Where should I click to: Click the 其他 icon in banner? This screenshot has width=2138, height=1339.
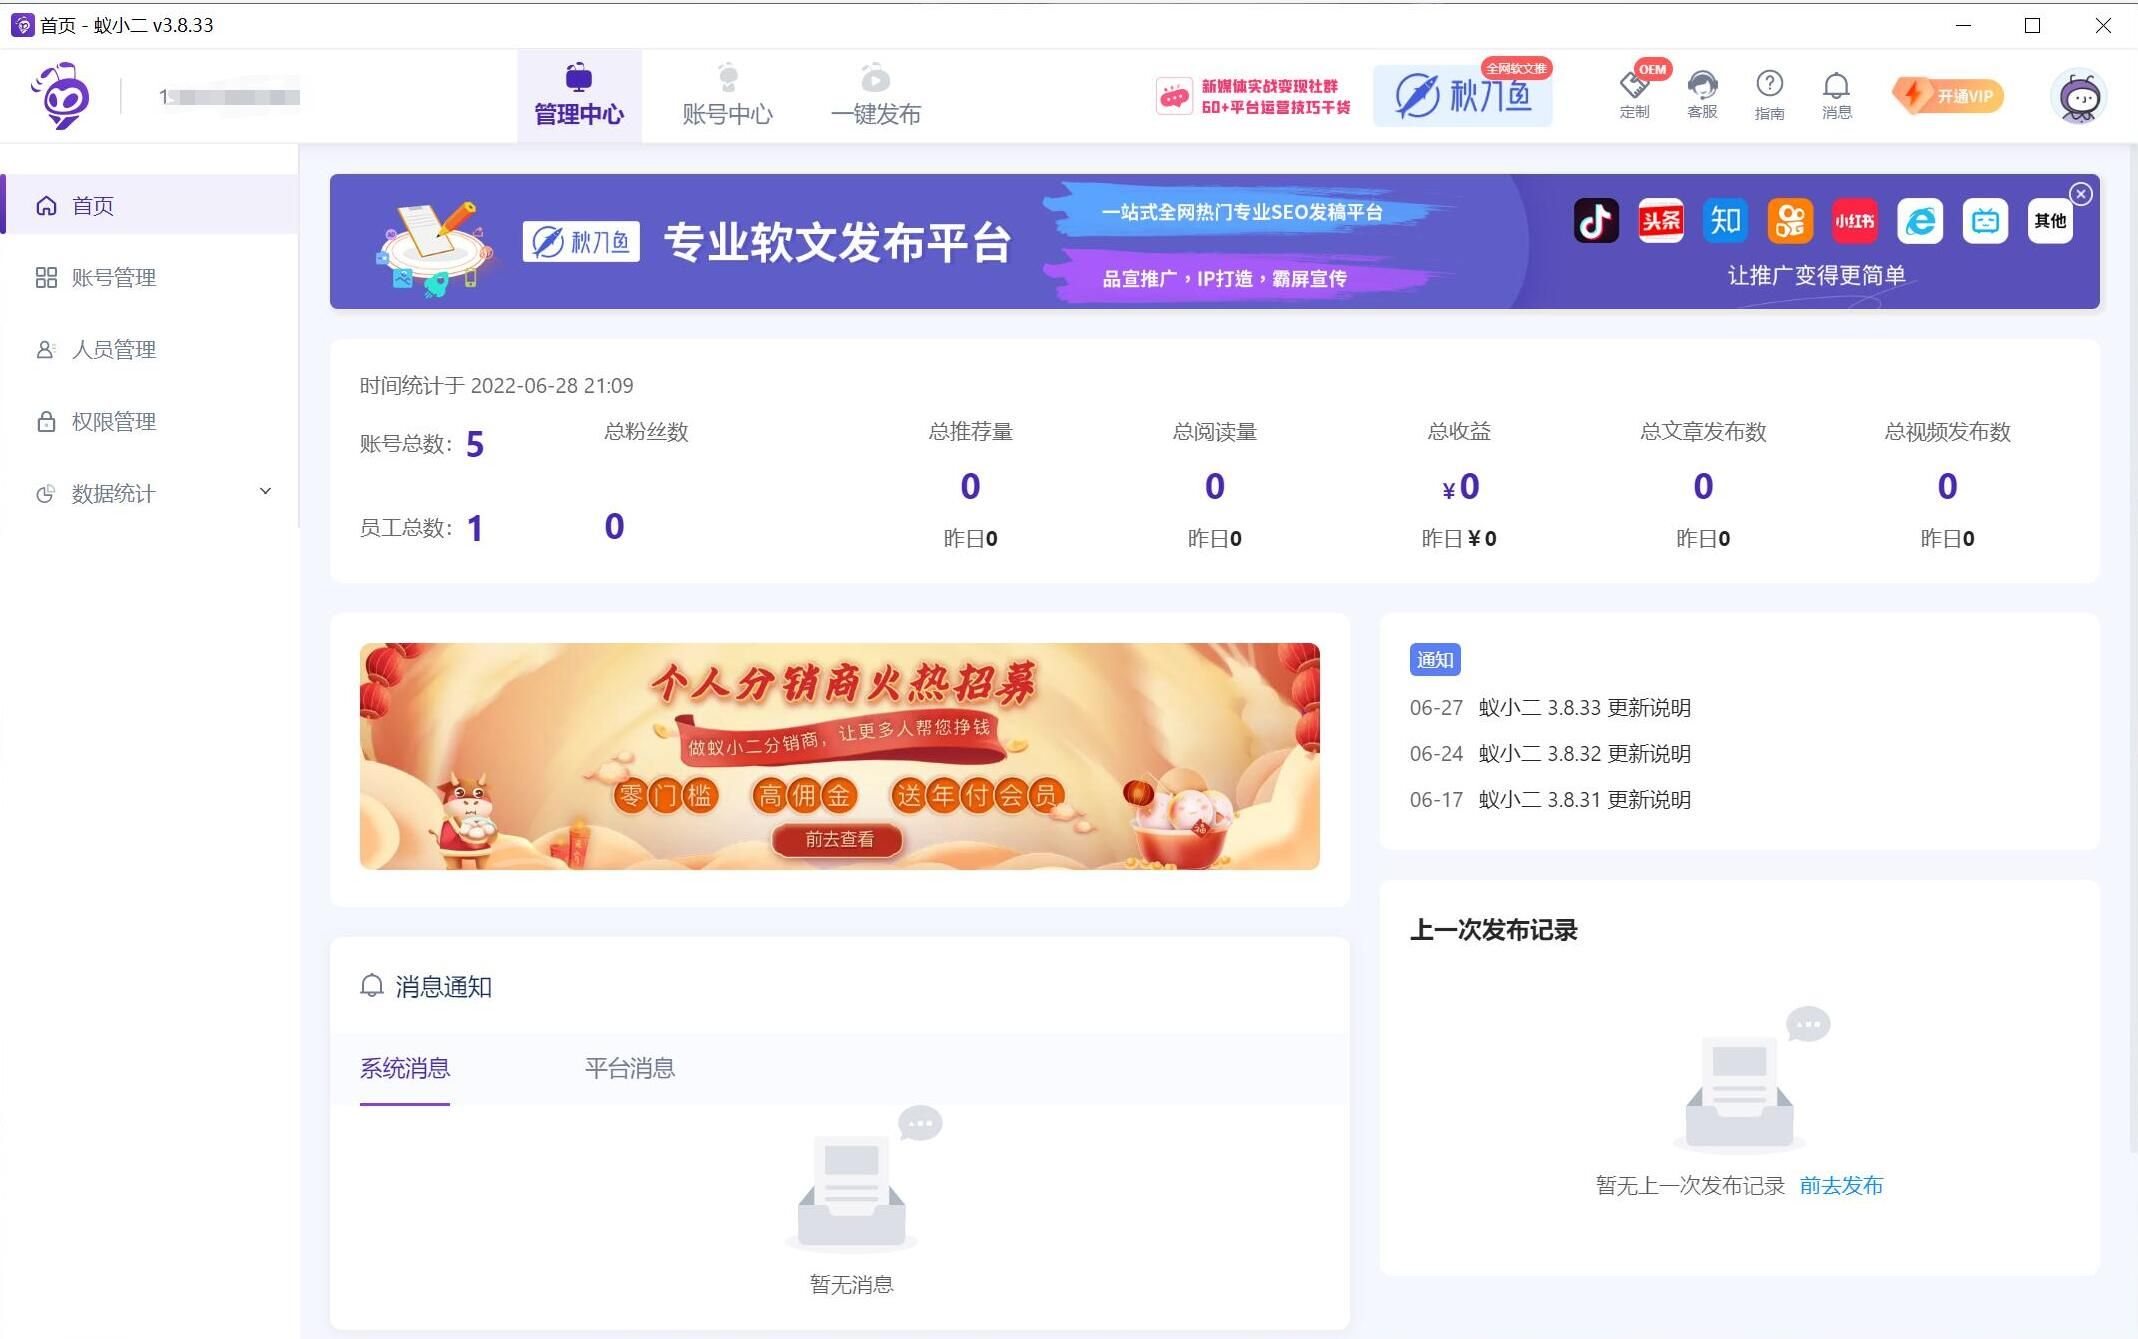[x=2050, y=220]
